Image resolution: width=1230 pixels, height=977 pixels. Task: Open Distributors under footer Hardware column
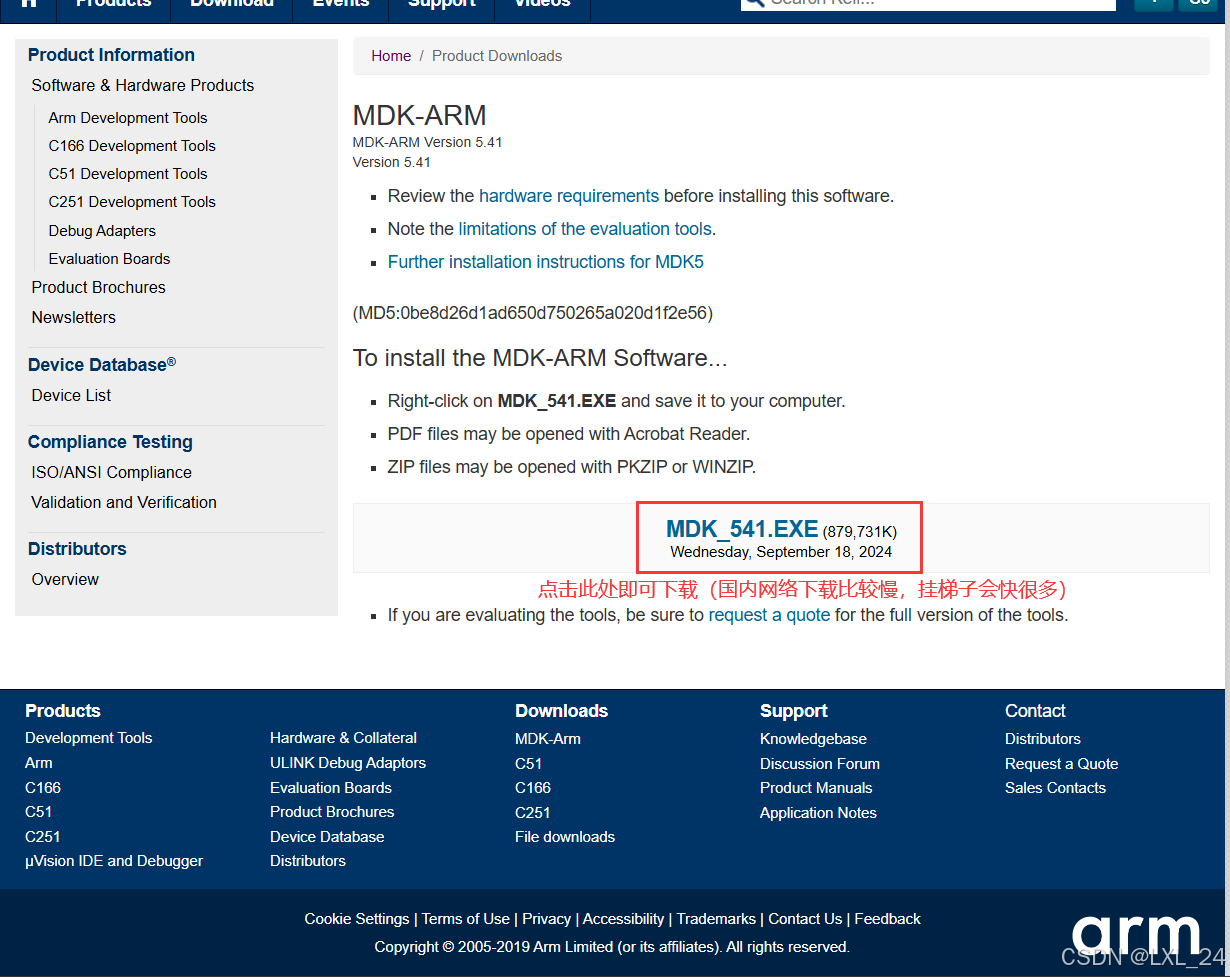pos(308,861)
